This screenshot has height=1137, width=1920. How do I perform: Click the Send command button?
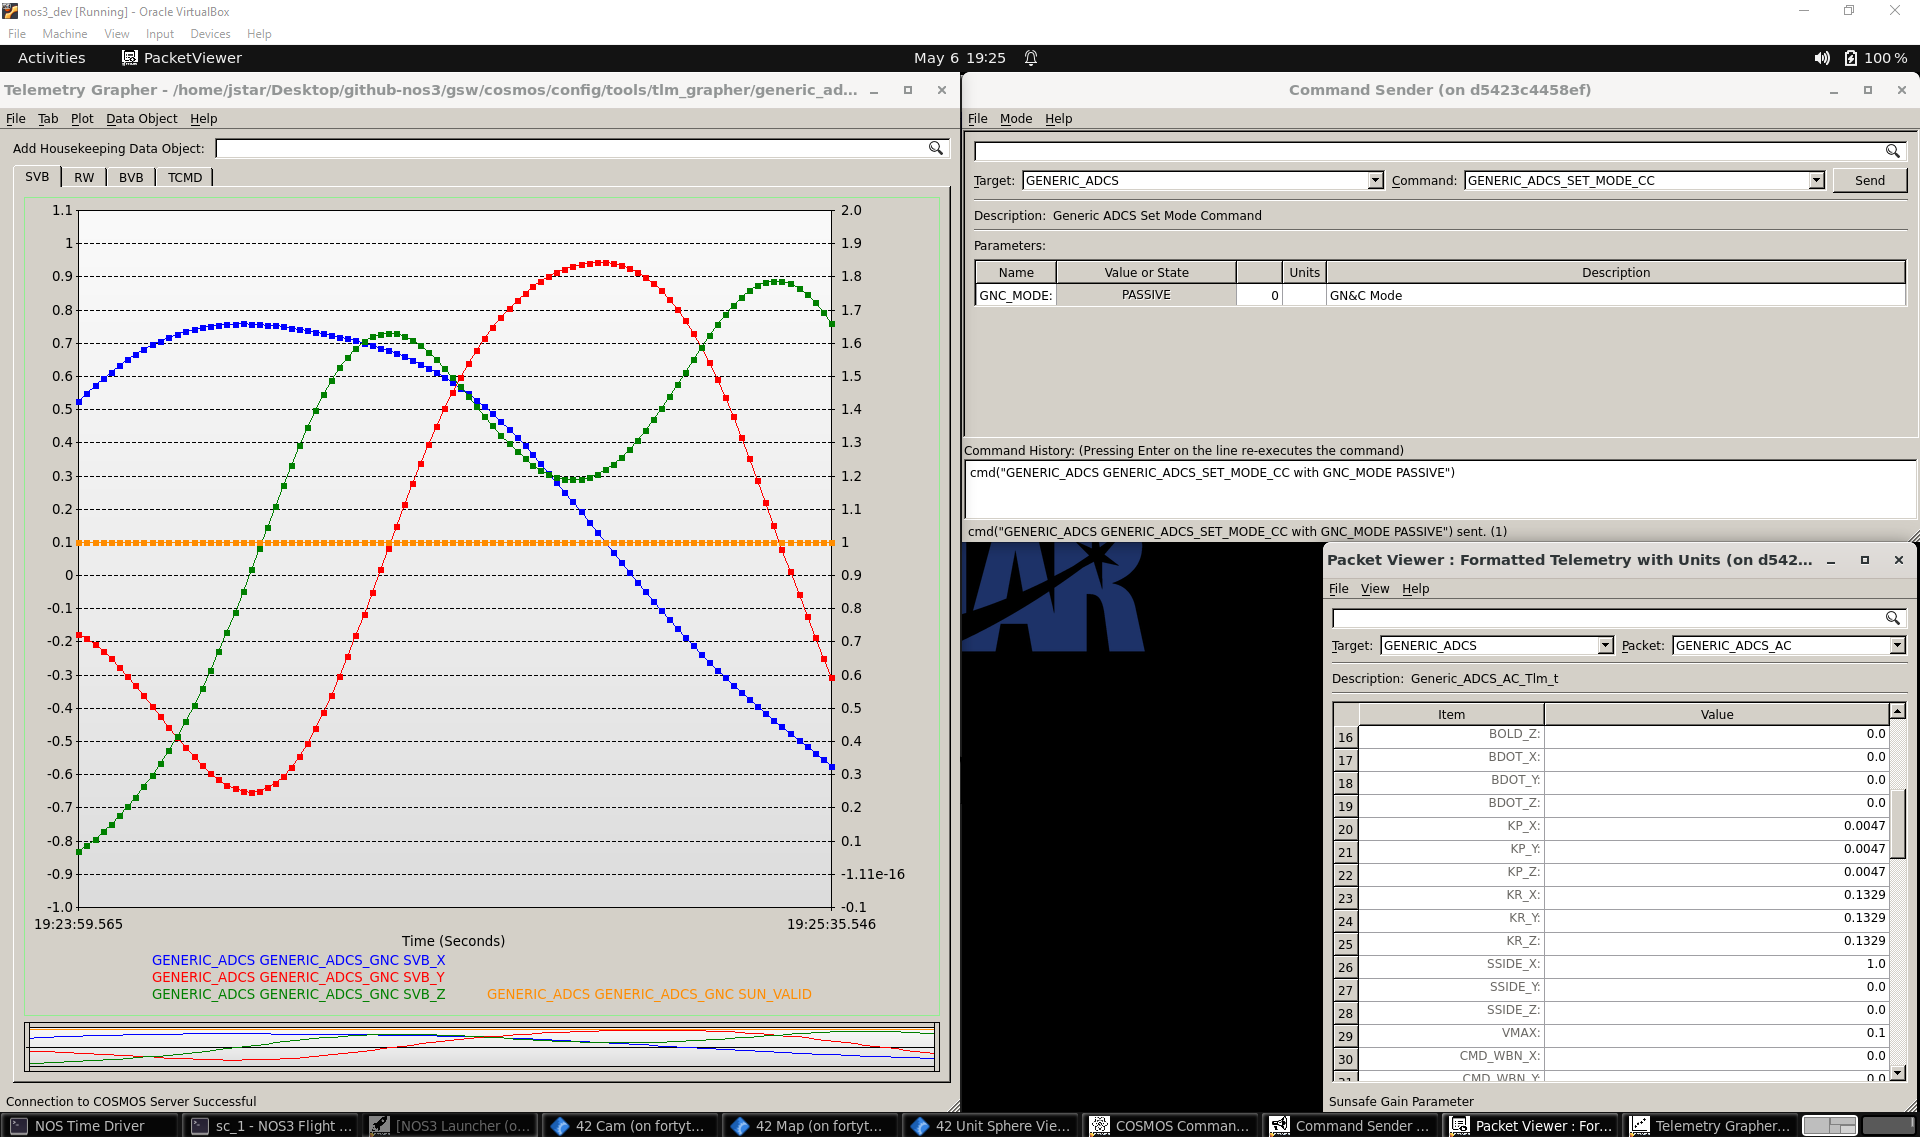[1869, 181]
